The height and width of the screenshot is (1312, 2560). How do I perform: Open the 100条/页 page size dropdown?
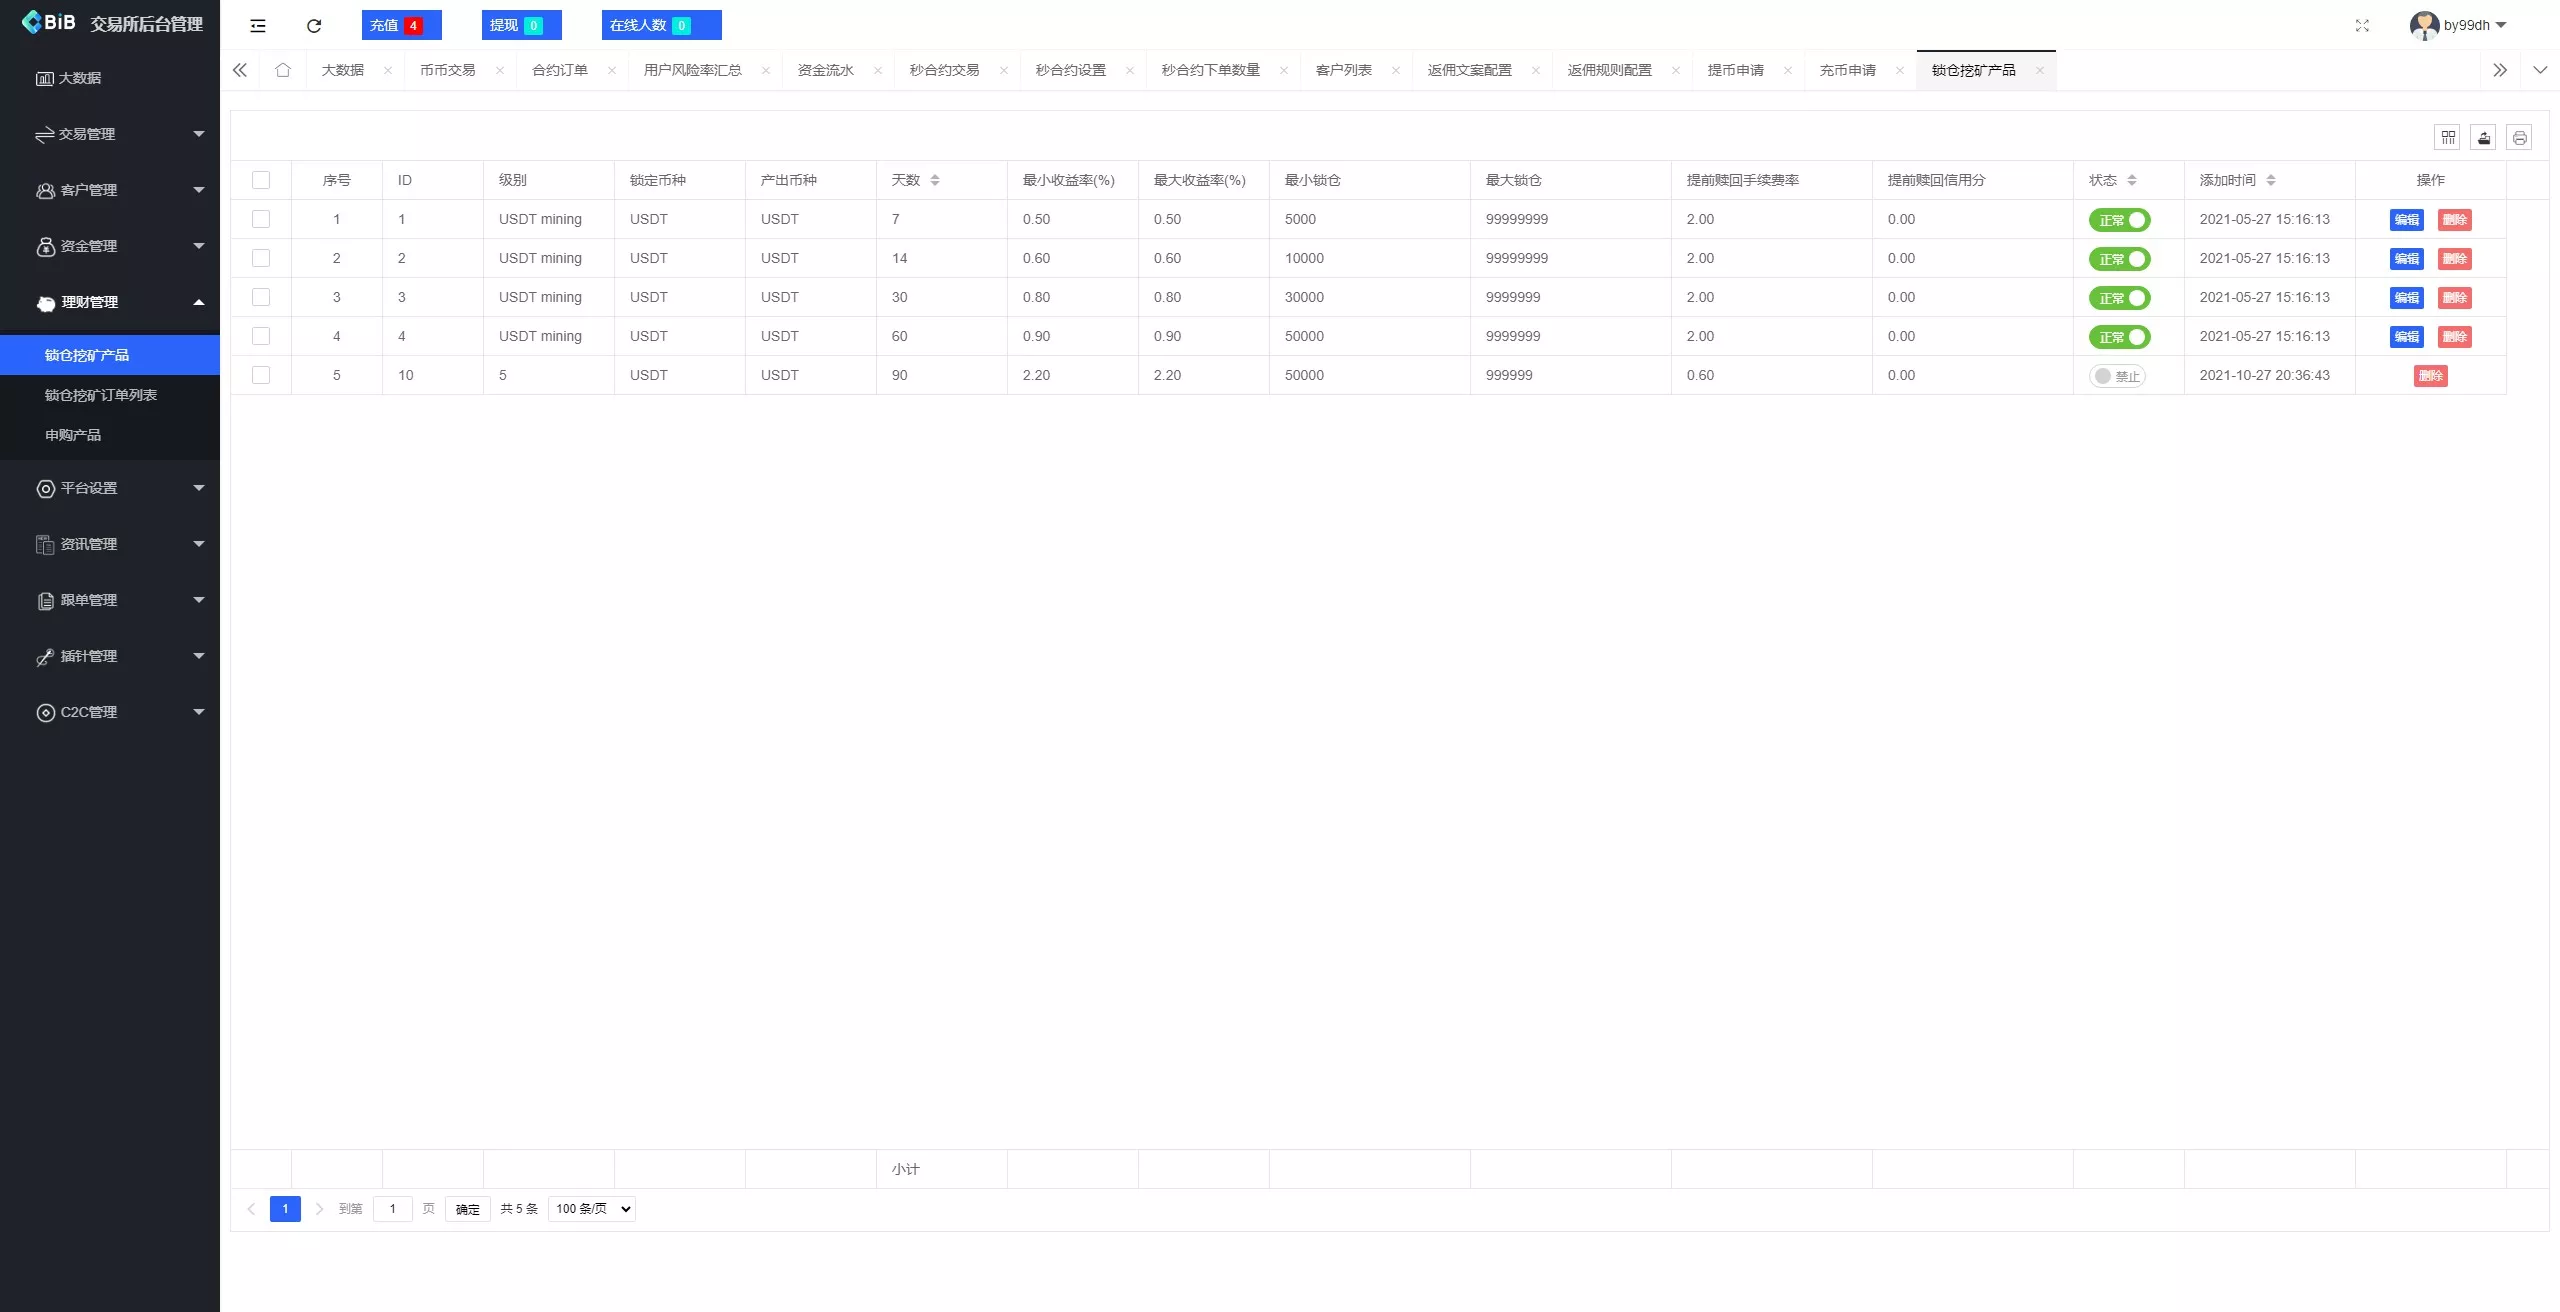(x=590, y=1208)
